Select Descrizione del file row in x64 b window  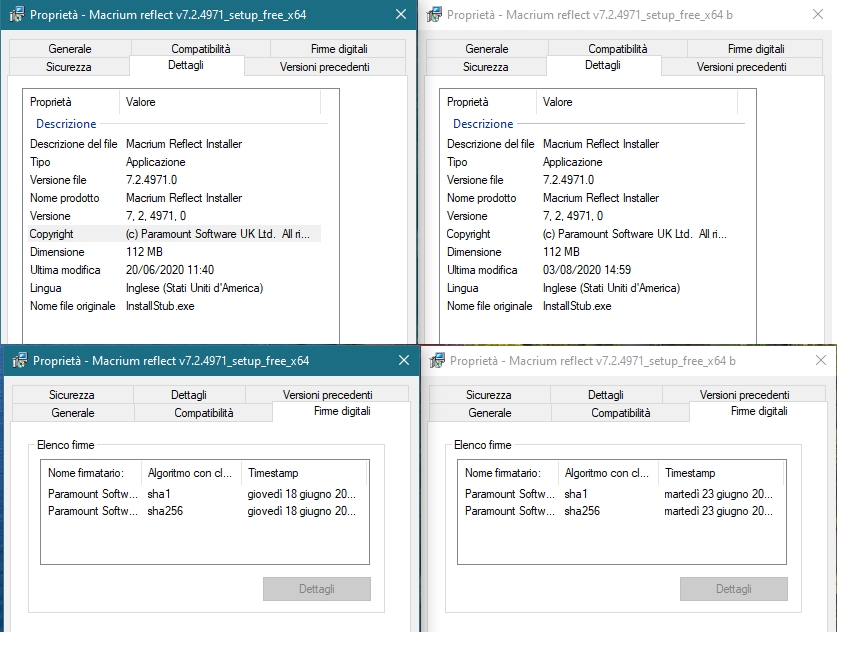click(x=591, y=144)
